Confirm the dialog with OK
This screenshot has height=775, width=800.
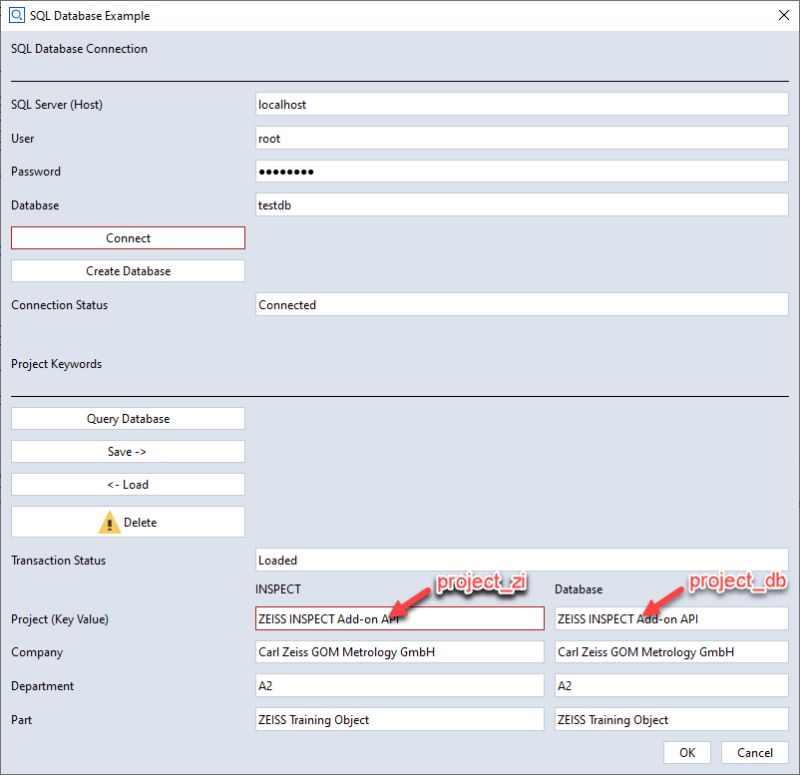coord(687,753)
